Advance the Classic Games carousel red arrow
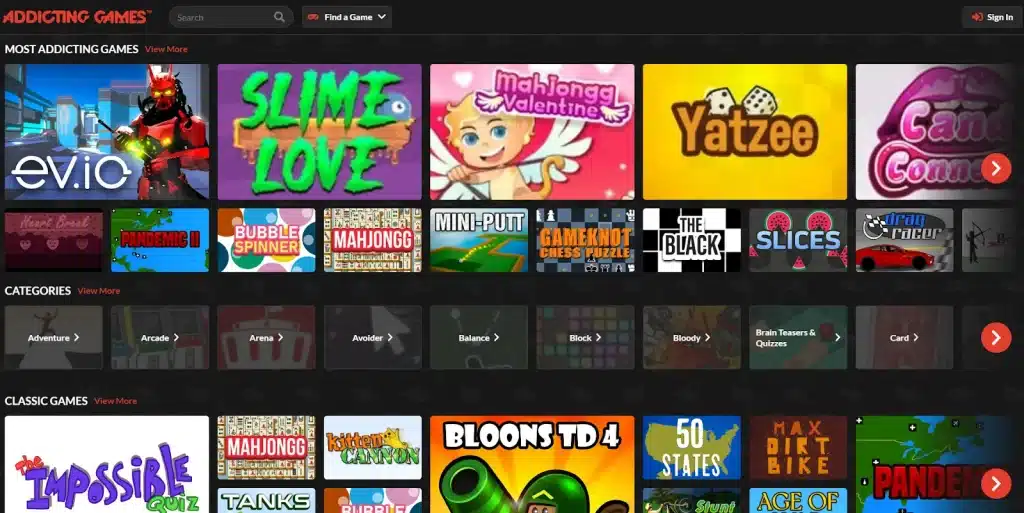Image resolution: width=1024 pixels, height=513 pixels. click(996, 484)
